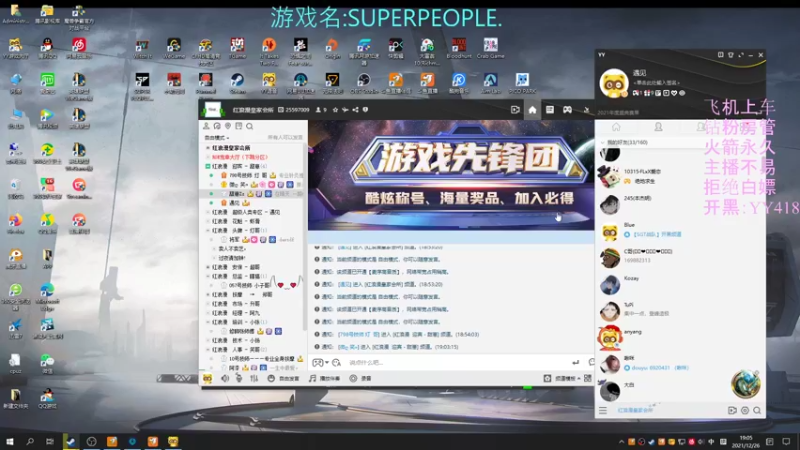The height and width of the screenshot is (450, 800).
Task: Click the share icon in channel title bar
Action: 355,110
